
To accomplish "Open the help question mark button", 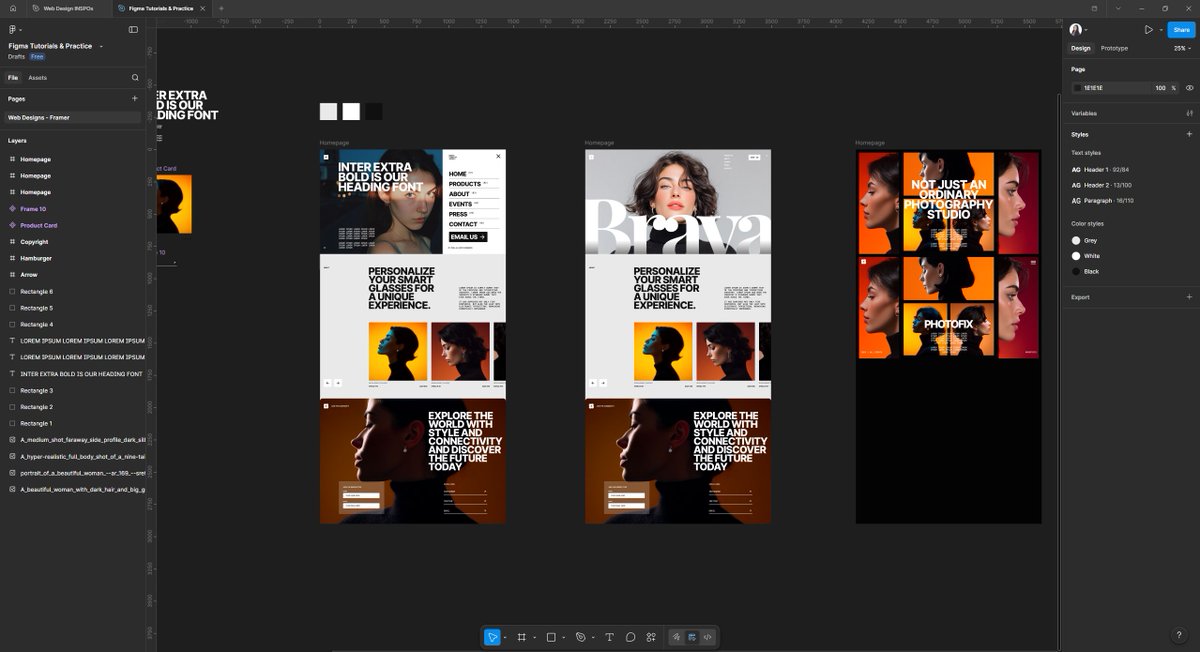I will tap(1178, 635).
